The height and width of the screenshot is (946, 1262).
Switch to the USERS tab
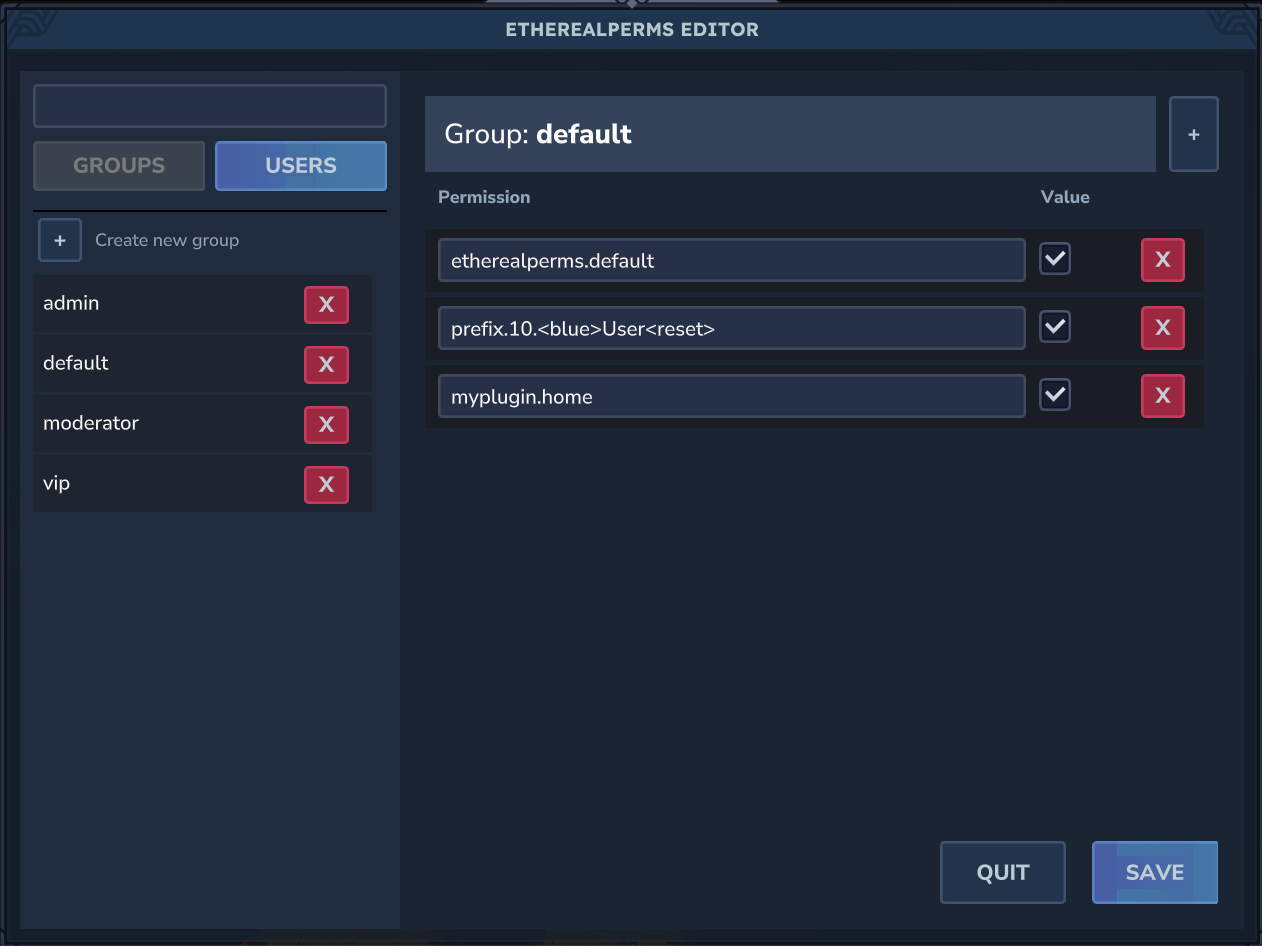[x=300, y=165]
